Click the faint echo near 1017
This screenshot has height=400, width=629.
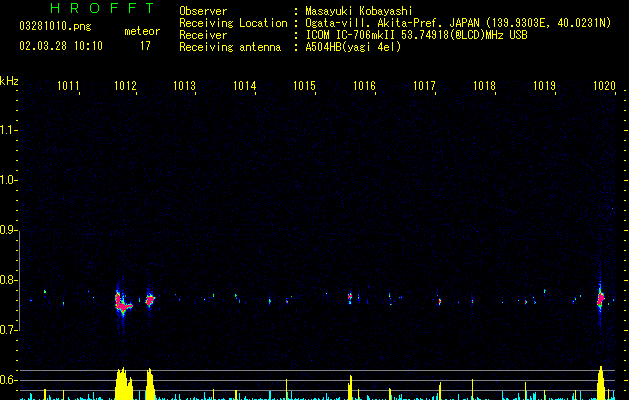(440, 301)
